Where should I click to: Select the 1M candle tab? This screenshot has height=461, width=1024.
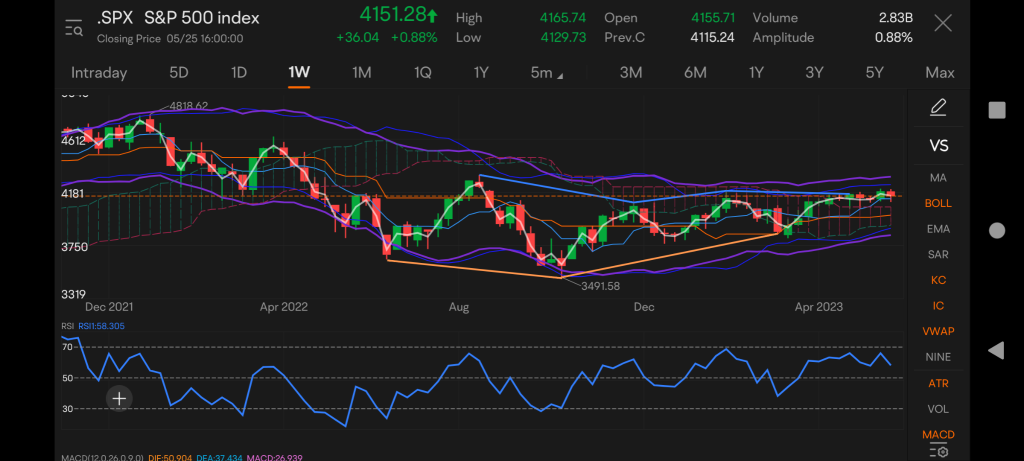point(362,72)
